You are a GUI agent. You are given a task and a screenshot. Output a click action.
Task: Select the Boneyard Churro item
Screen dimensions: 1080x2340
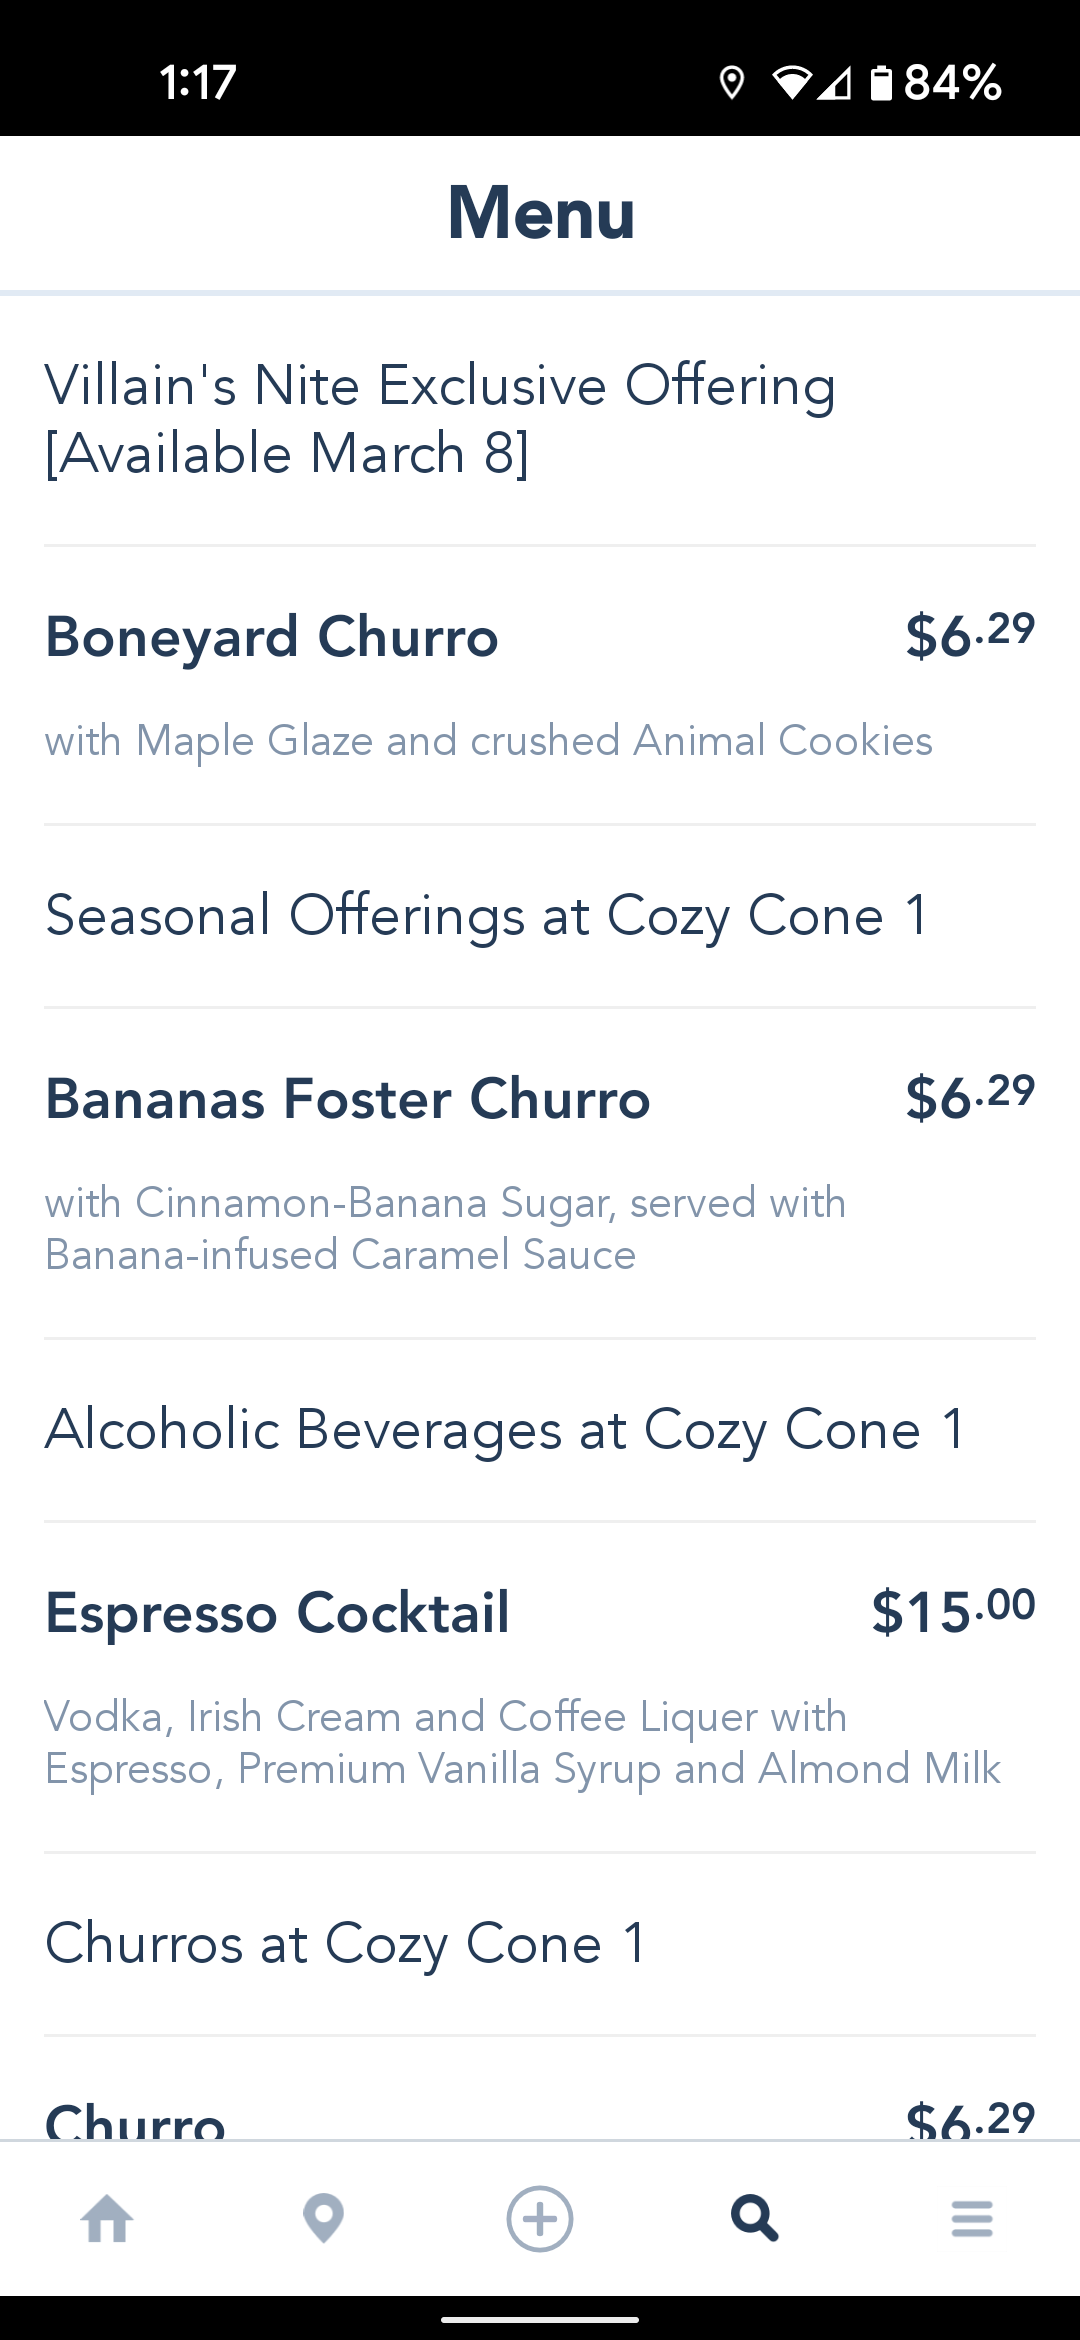click(x=272, y=637)
